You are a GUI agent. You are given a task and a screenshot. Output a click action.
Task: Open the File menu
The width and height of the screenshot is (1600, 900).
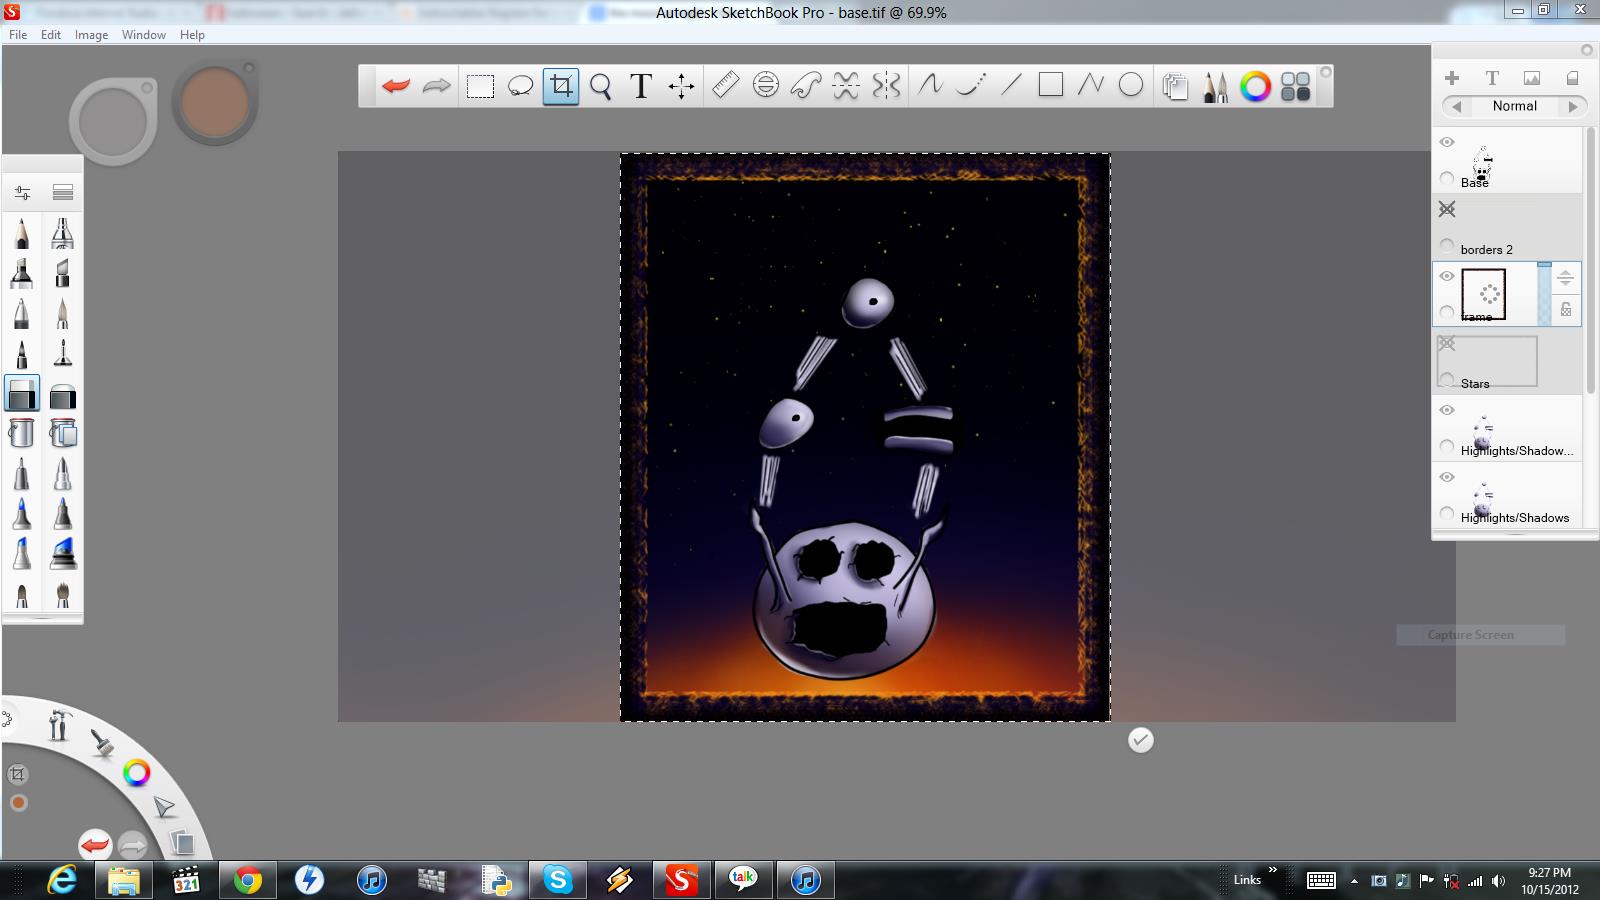[x=18, y=34]
